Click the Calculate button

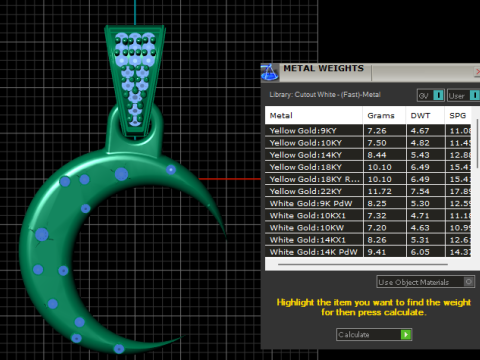coord(374,334)
